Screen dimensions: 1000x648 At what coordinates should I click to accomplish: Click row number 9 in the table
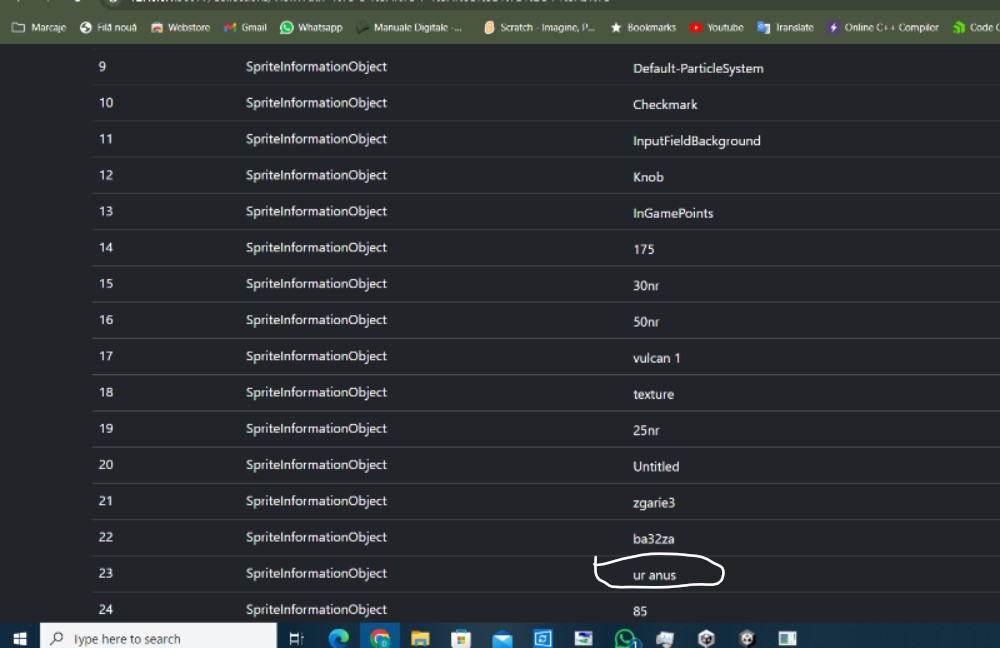click(102, 66)
